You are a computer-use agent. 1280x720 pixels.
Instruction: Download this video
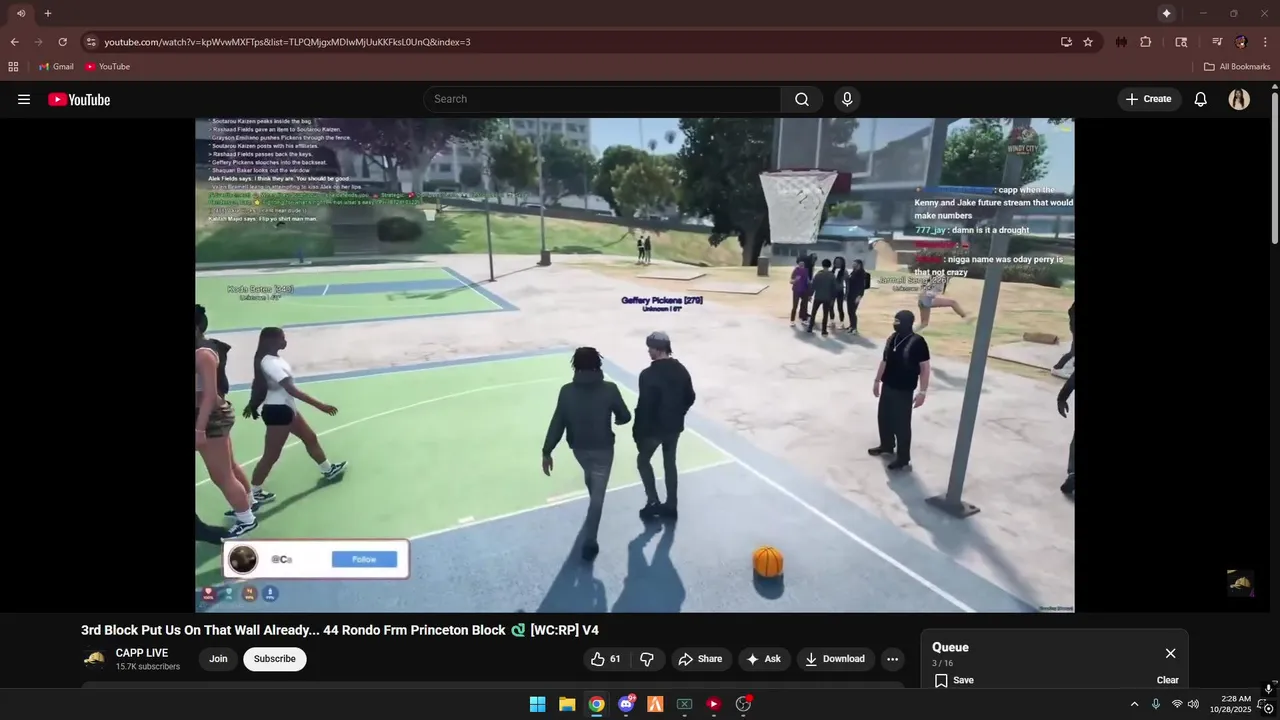[x=834, y=659]
